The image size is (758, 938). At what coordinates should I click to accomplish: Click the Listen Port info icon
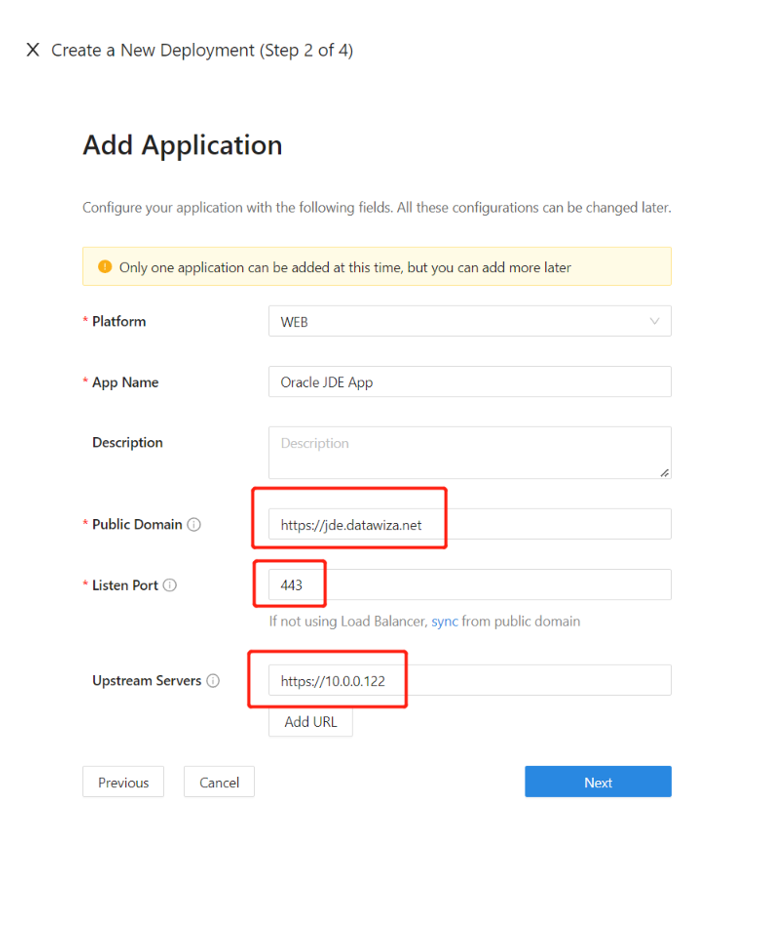tap(170, 585)
